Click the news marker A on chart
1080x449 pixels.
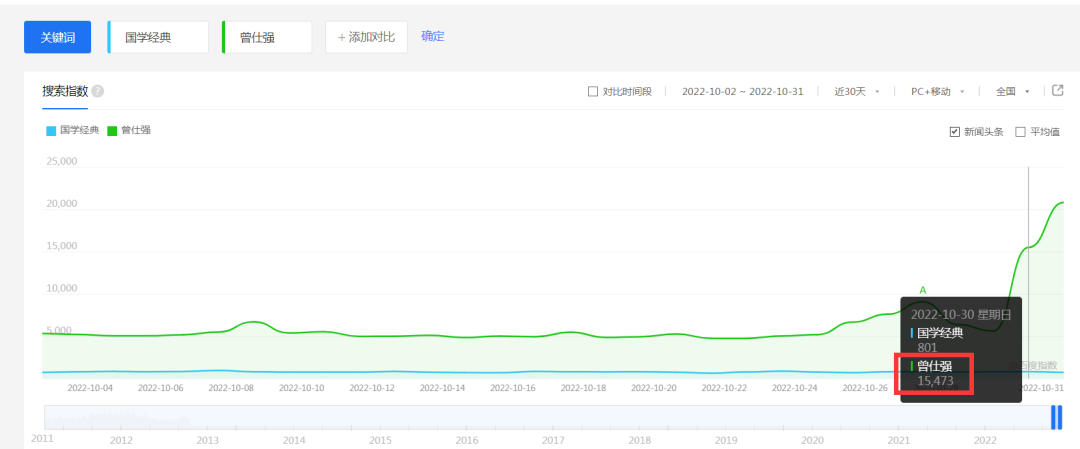pyautogui.click(x=923, y=289)
